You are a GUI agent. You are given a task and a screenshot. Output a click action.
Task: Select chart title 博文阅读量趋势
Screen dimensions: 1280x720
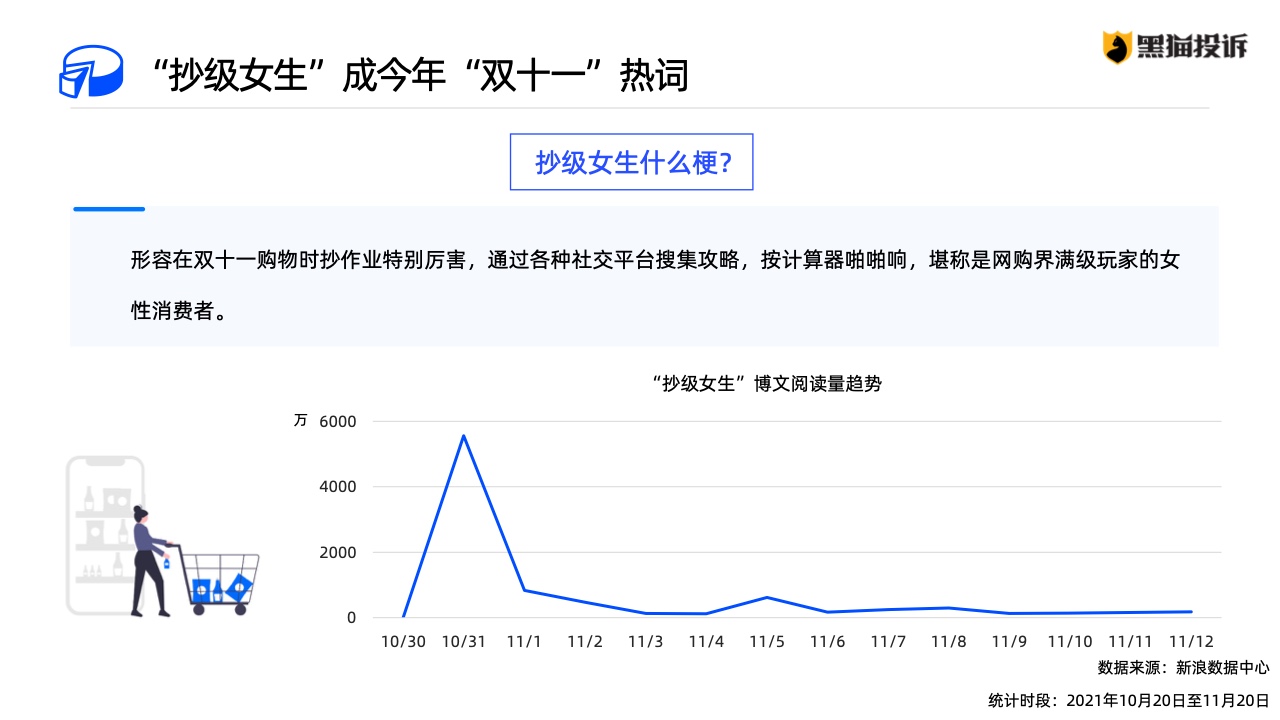(766, 384)
